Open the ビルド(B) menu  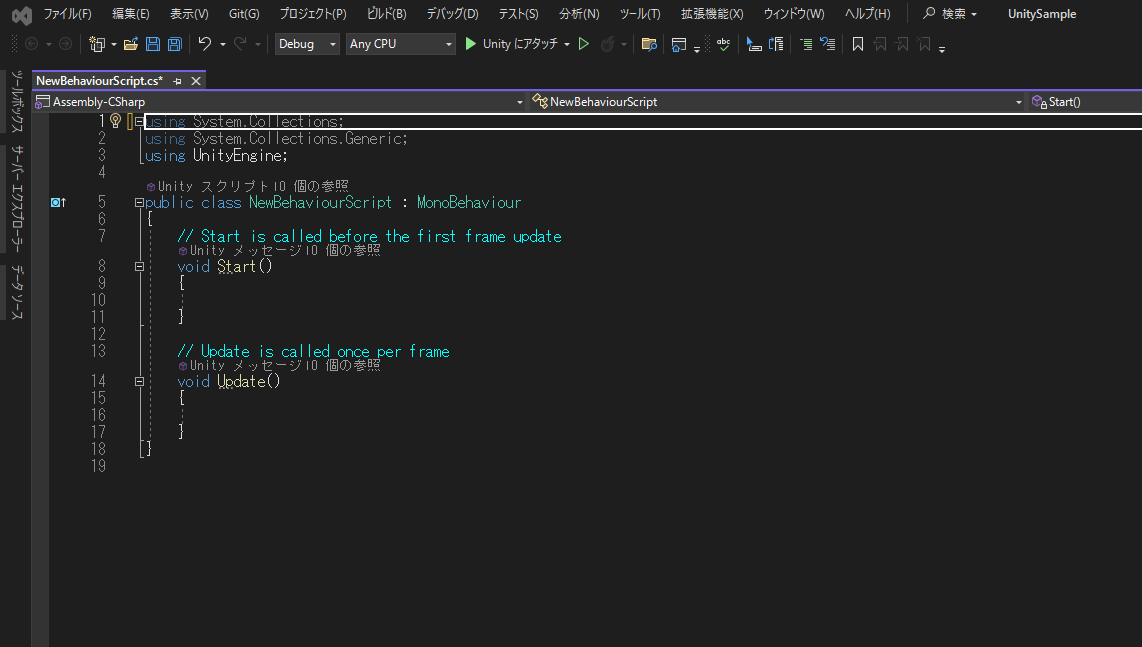[386, 14]
